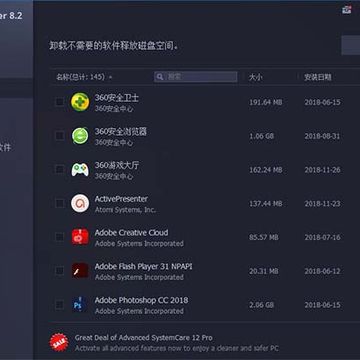The image size is (360, 360).
Task: Click the 191.64 MB size value
Action: pos(266,102)
